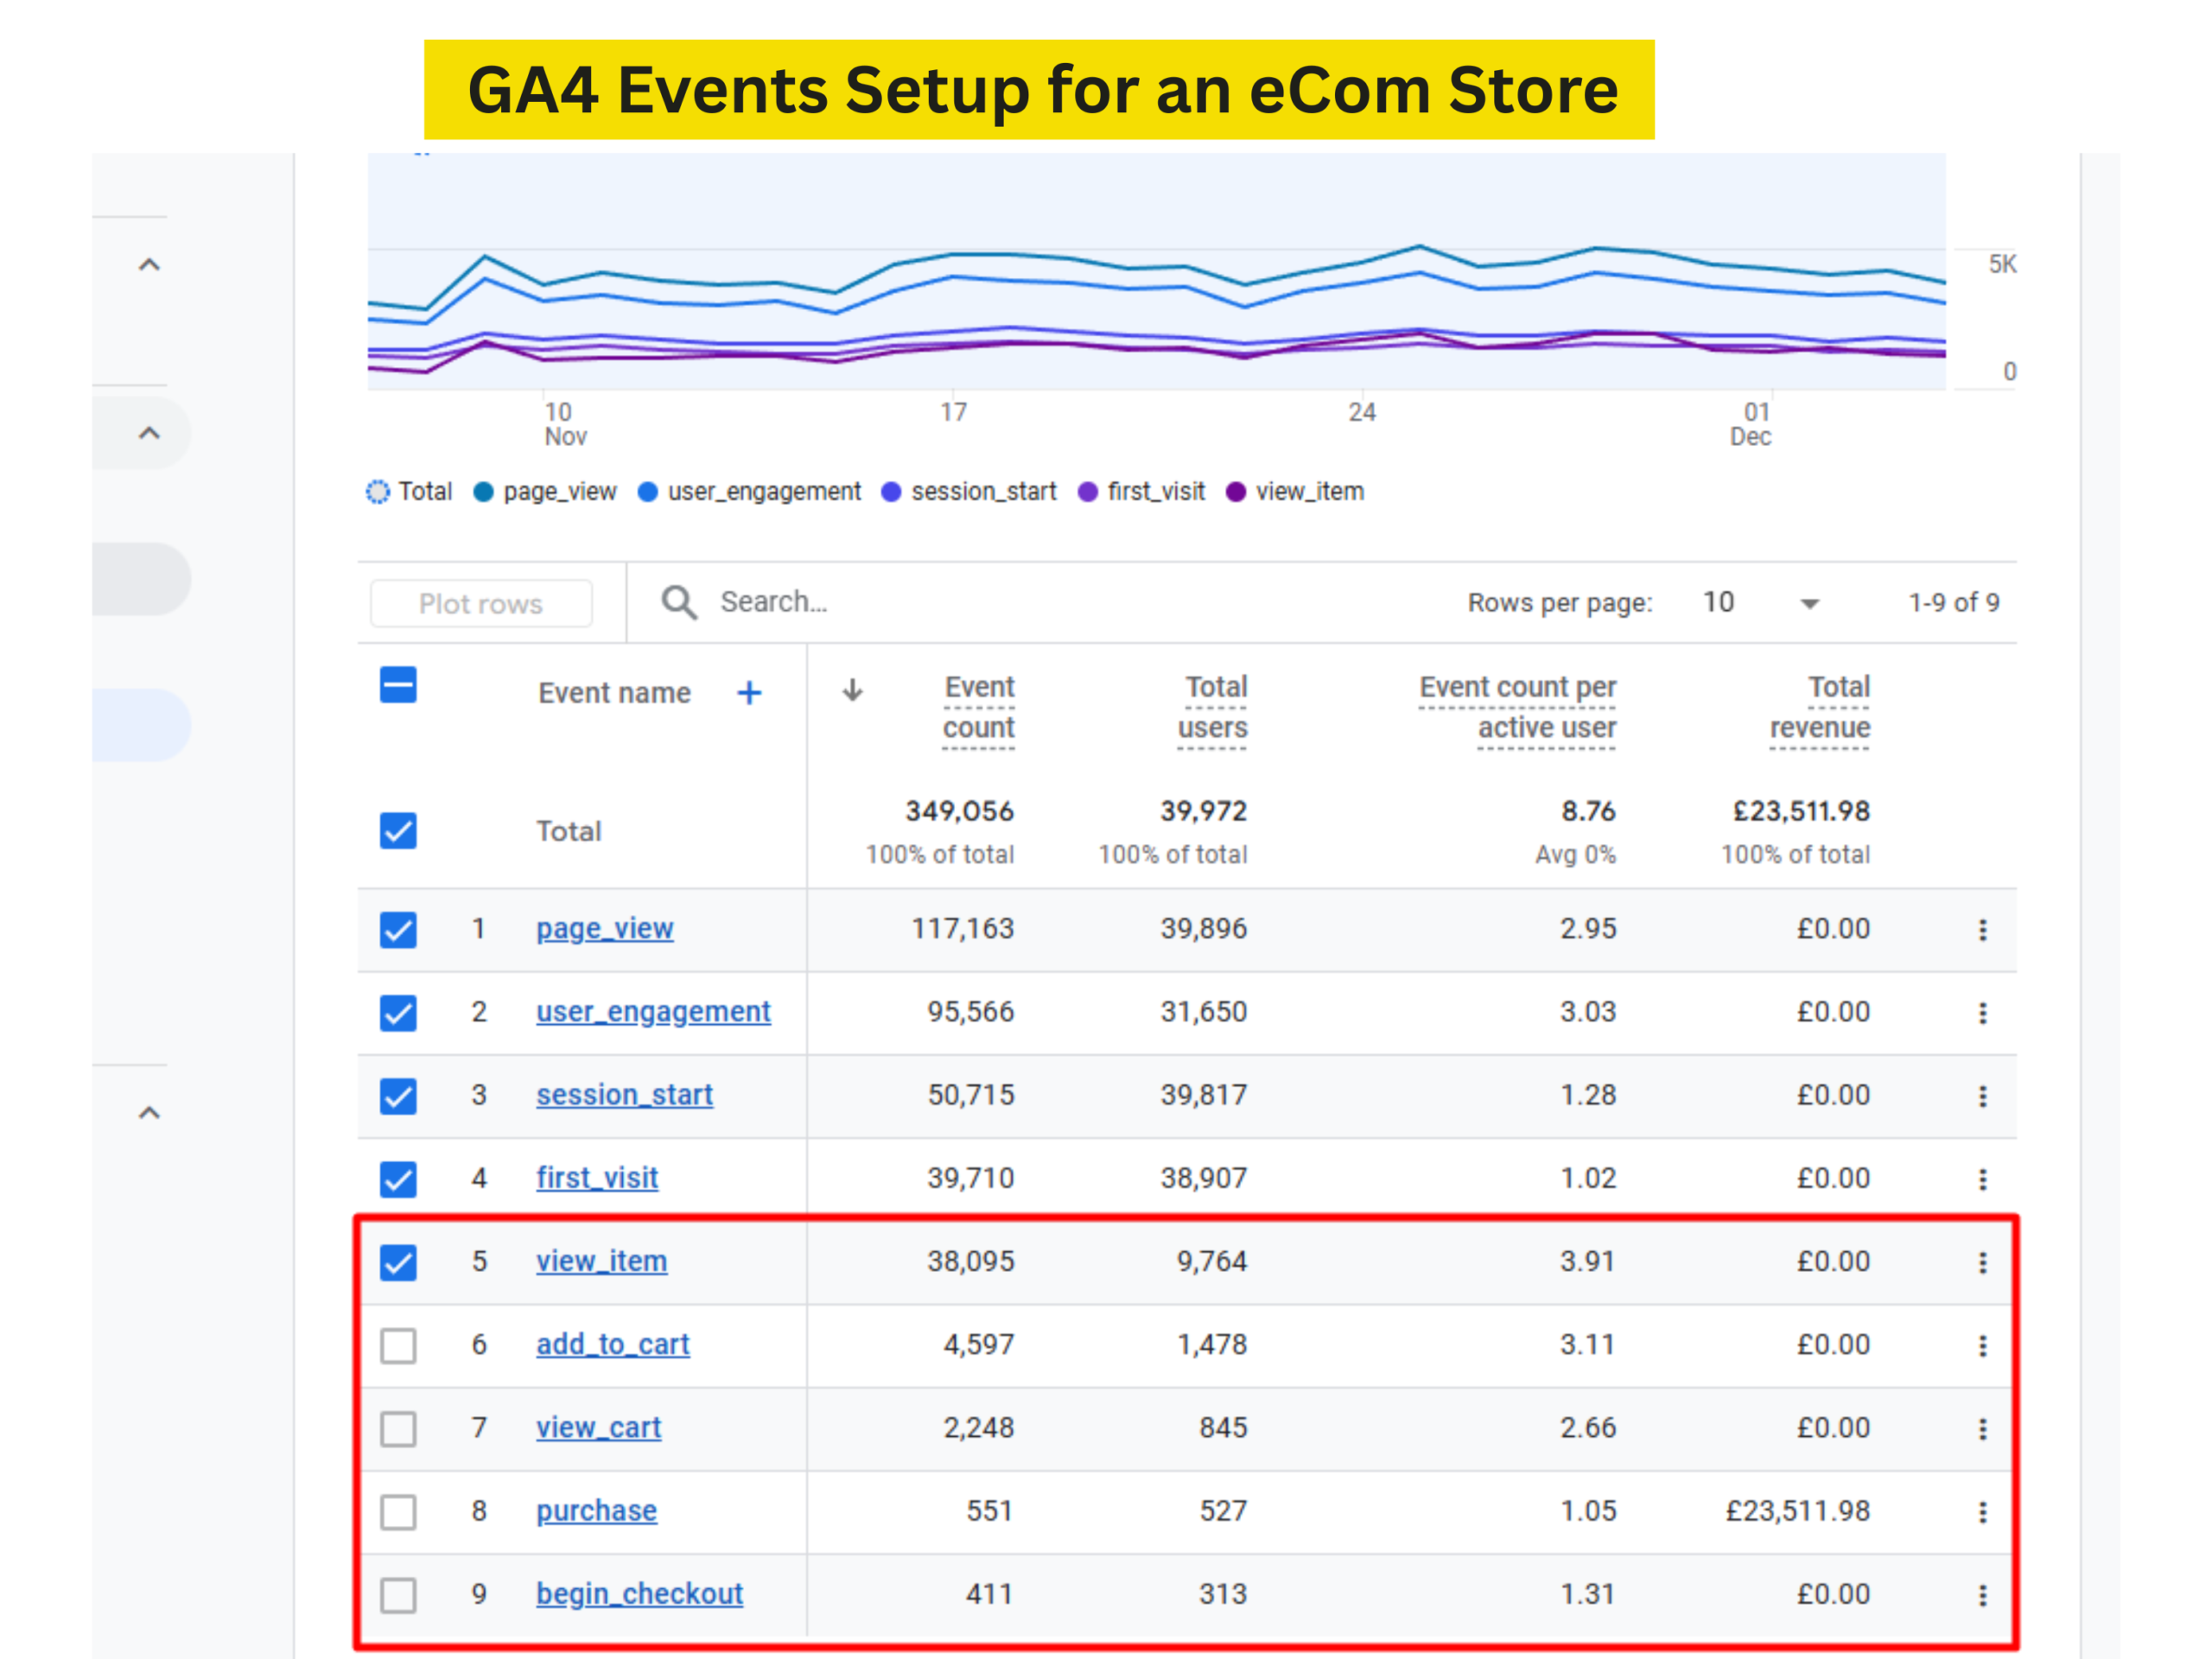Click the sort arrow beside Event count
Screen dimensions: 2212x1659
(852, 690)
